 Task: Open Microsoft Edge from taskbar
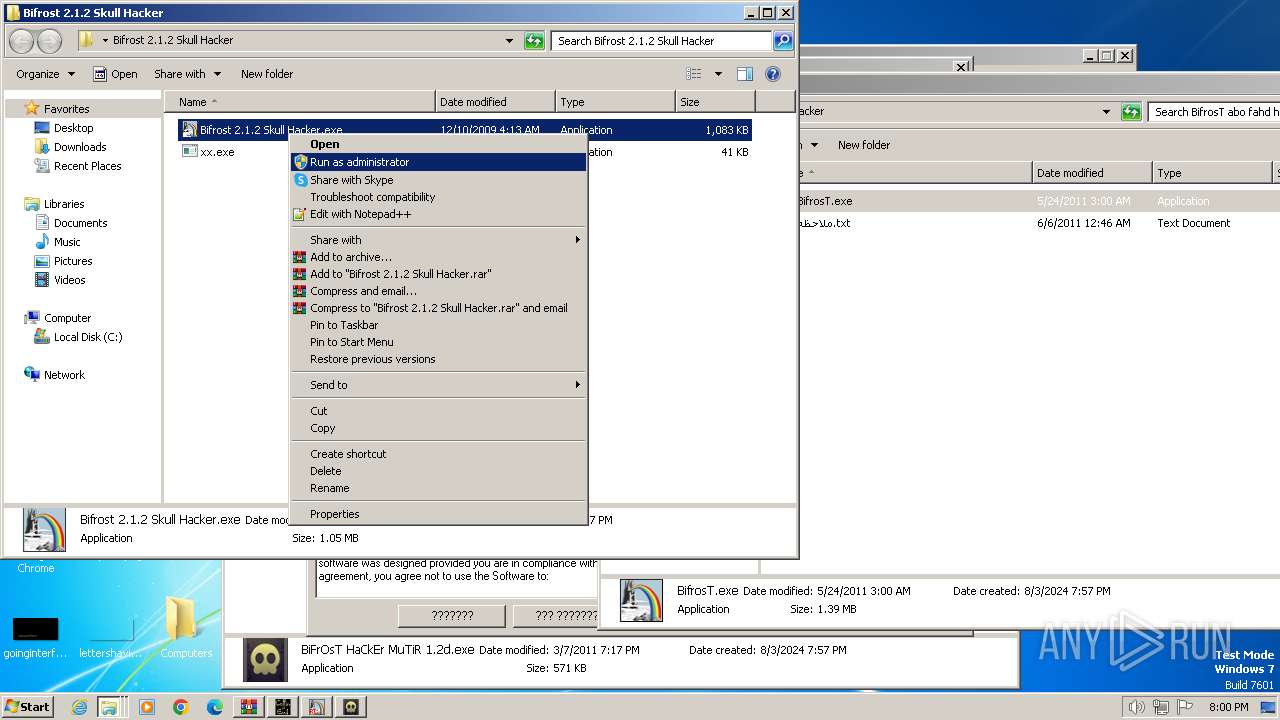coord(214,707)
